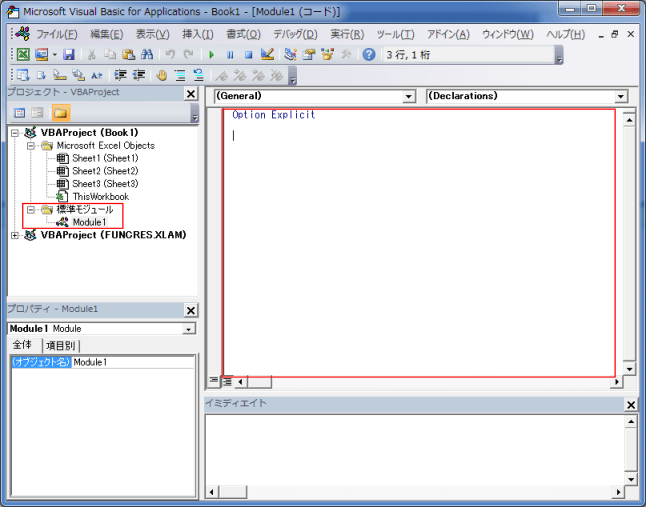Viewport: 646px width, 507px height.
Task: Click the Reset (stop) toolbar icon
Action: [x=248, y=54]
